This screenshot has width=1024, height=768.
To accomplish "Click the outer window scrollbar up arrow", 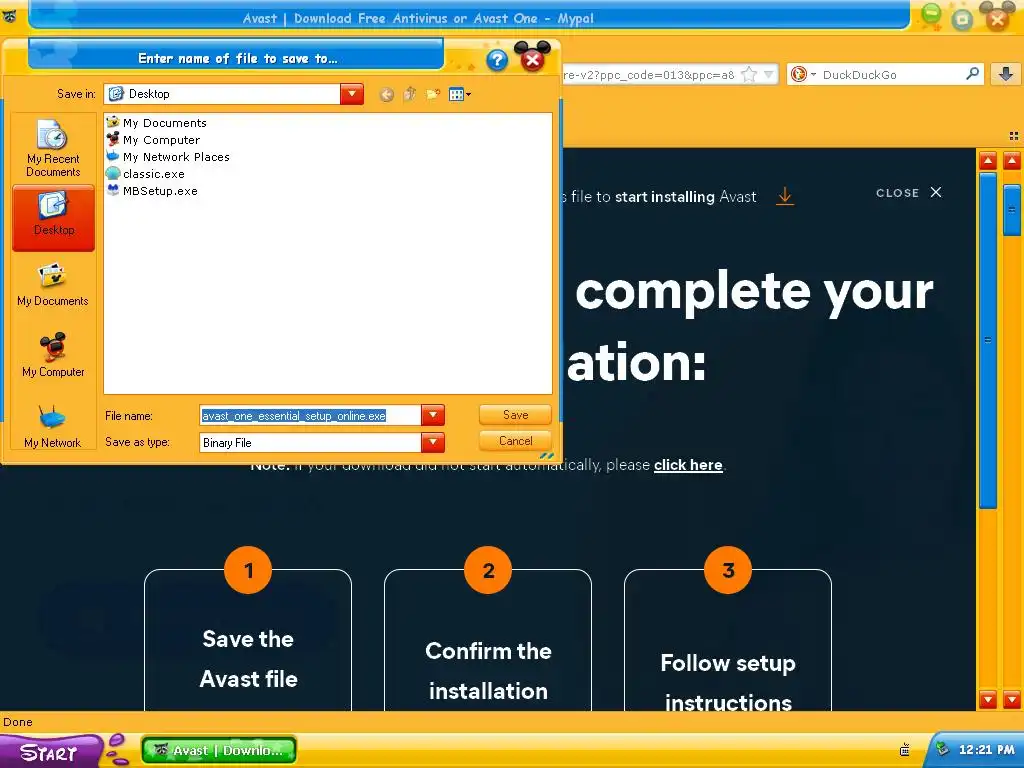I will click(x=1012, y=161).
